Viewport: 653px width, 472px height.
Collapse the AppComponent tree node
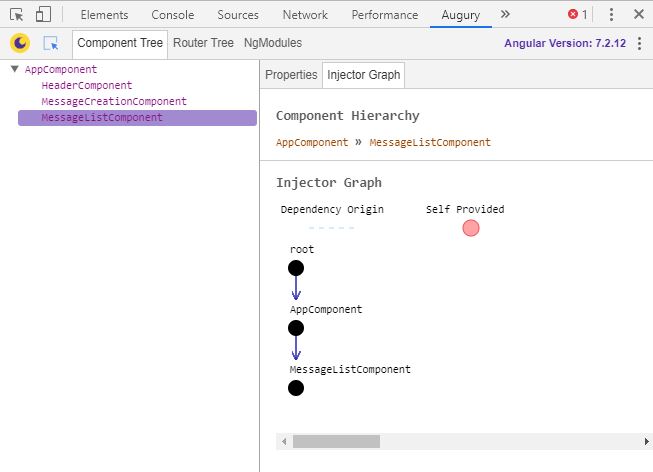click(14, 70)
